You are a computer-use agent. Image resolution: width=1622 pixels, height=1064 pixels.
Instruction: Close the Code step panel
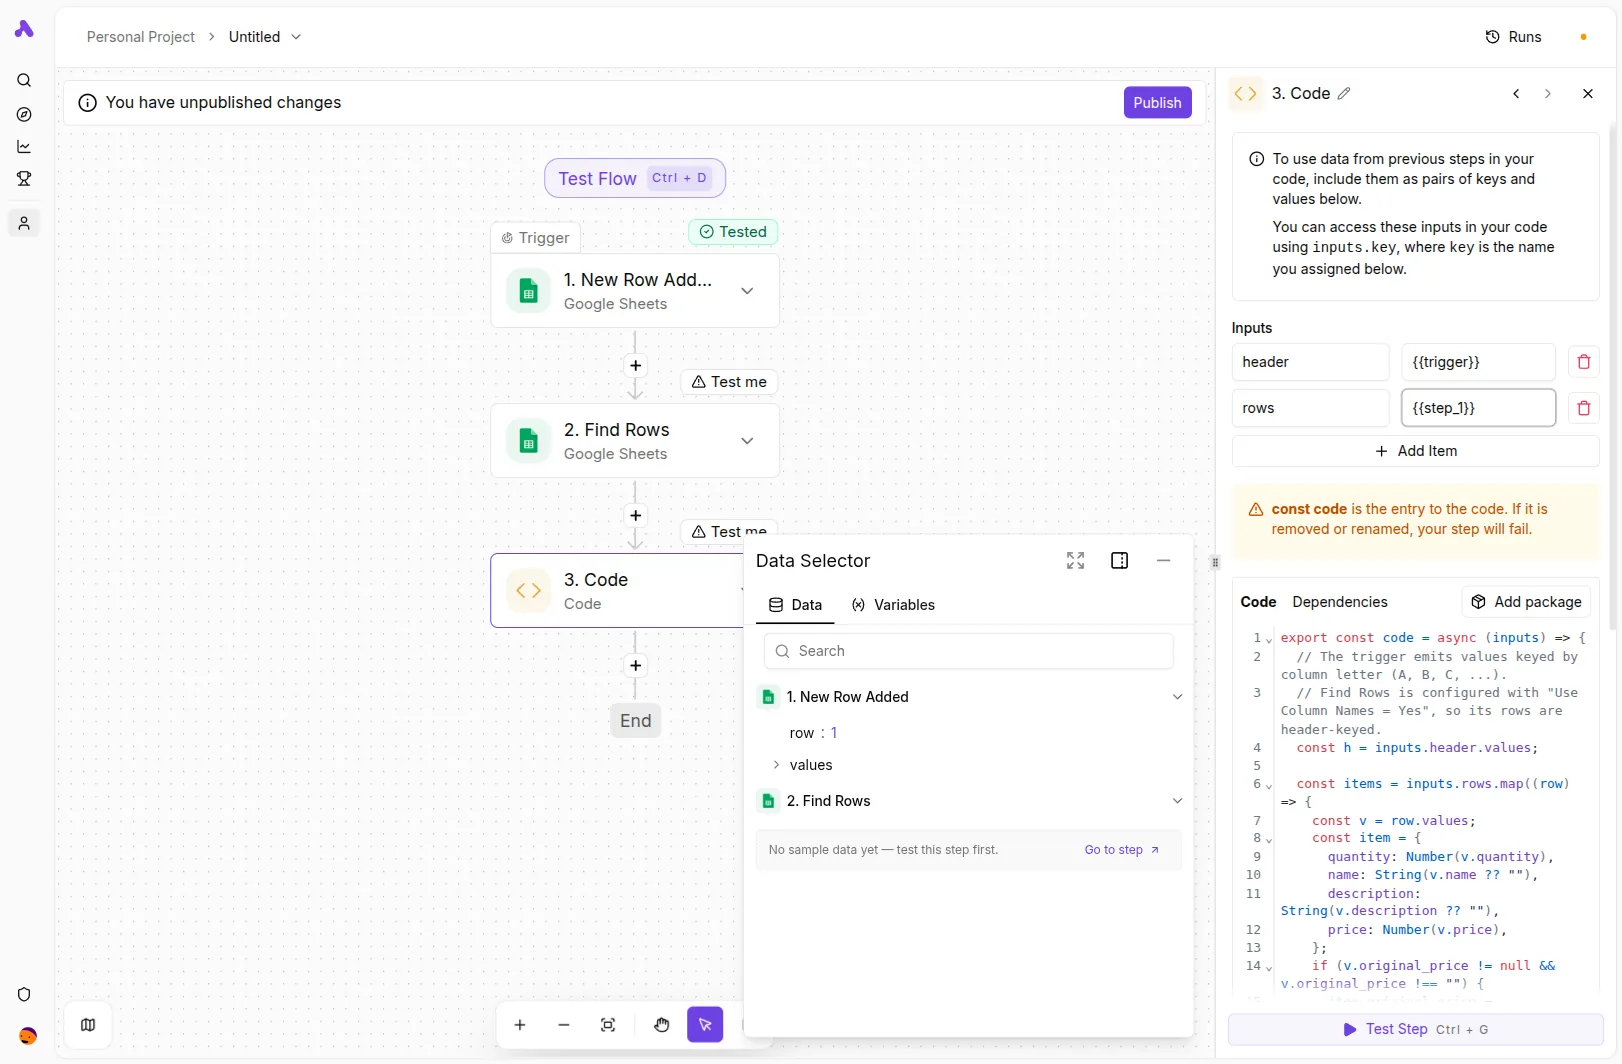pyautogui.click(x=1588, y=94)
